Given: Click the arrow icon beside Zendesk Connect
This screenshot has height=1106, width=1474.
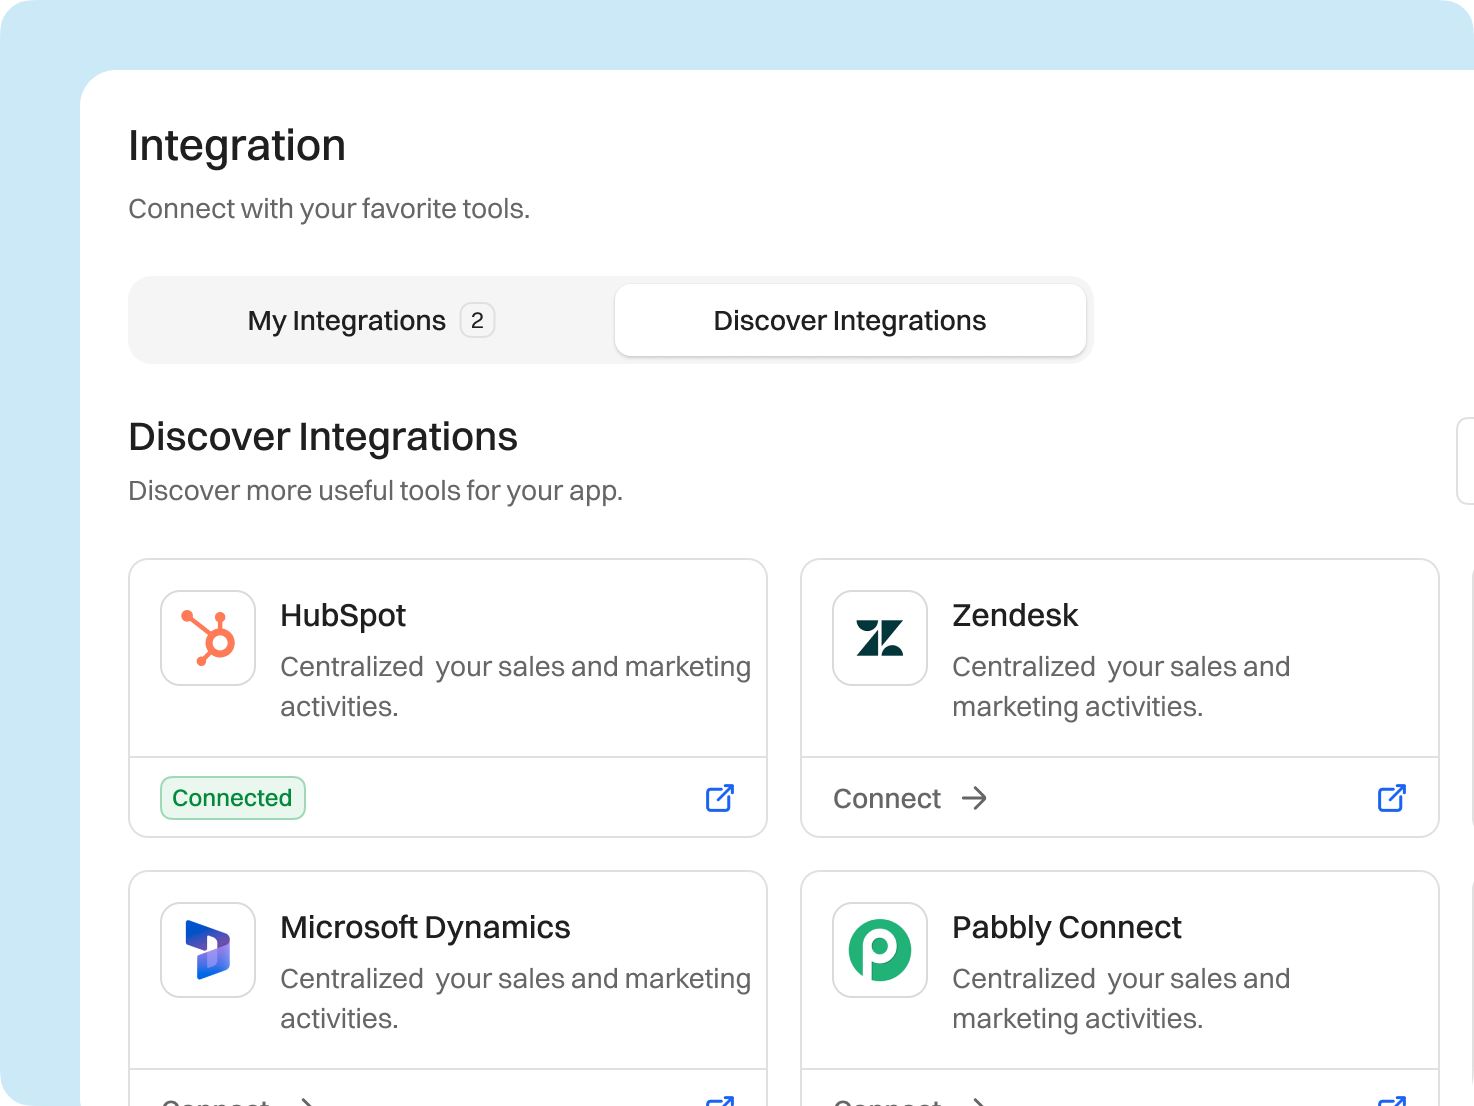Looking at the screenshot, I should [973, 798].
